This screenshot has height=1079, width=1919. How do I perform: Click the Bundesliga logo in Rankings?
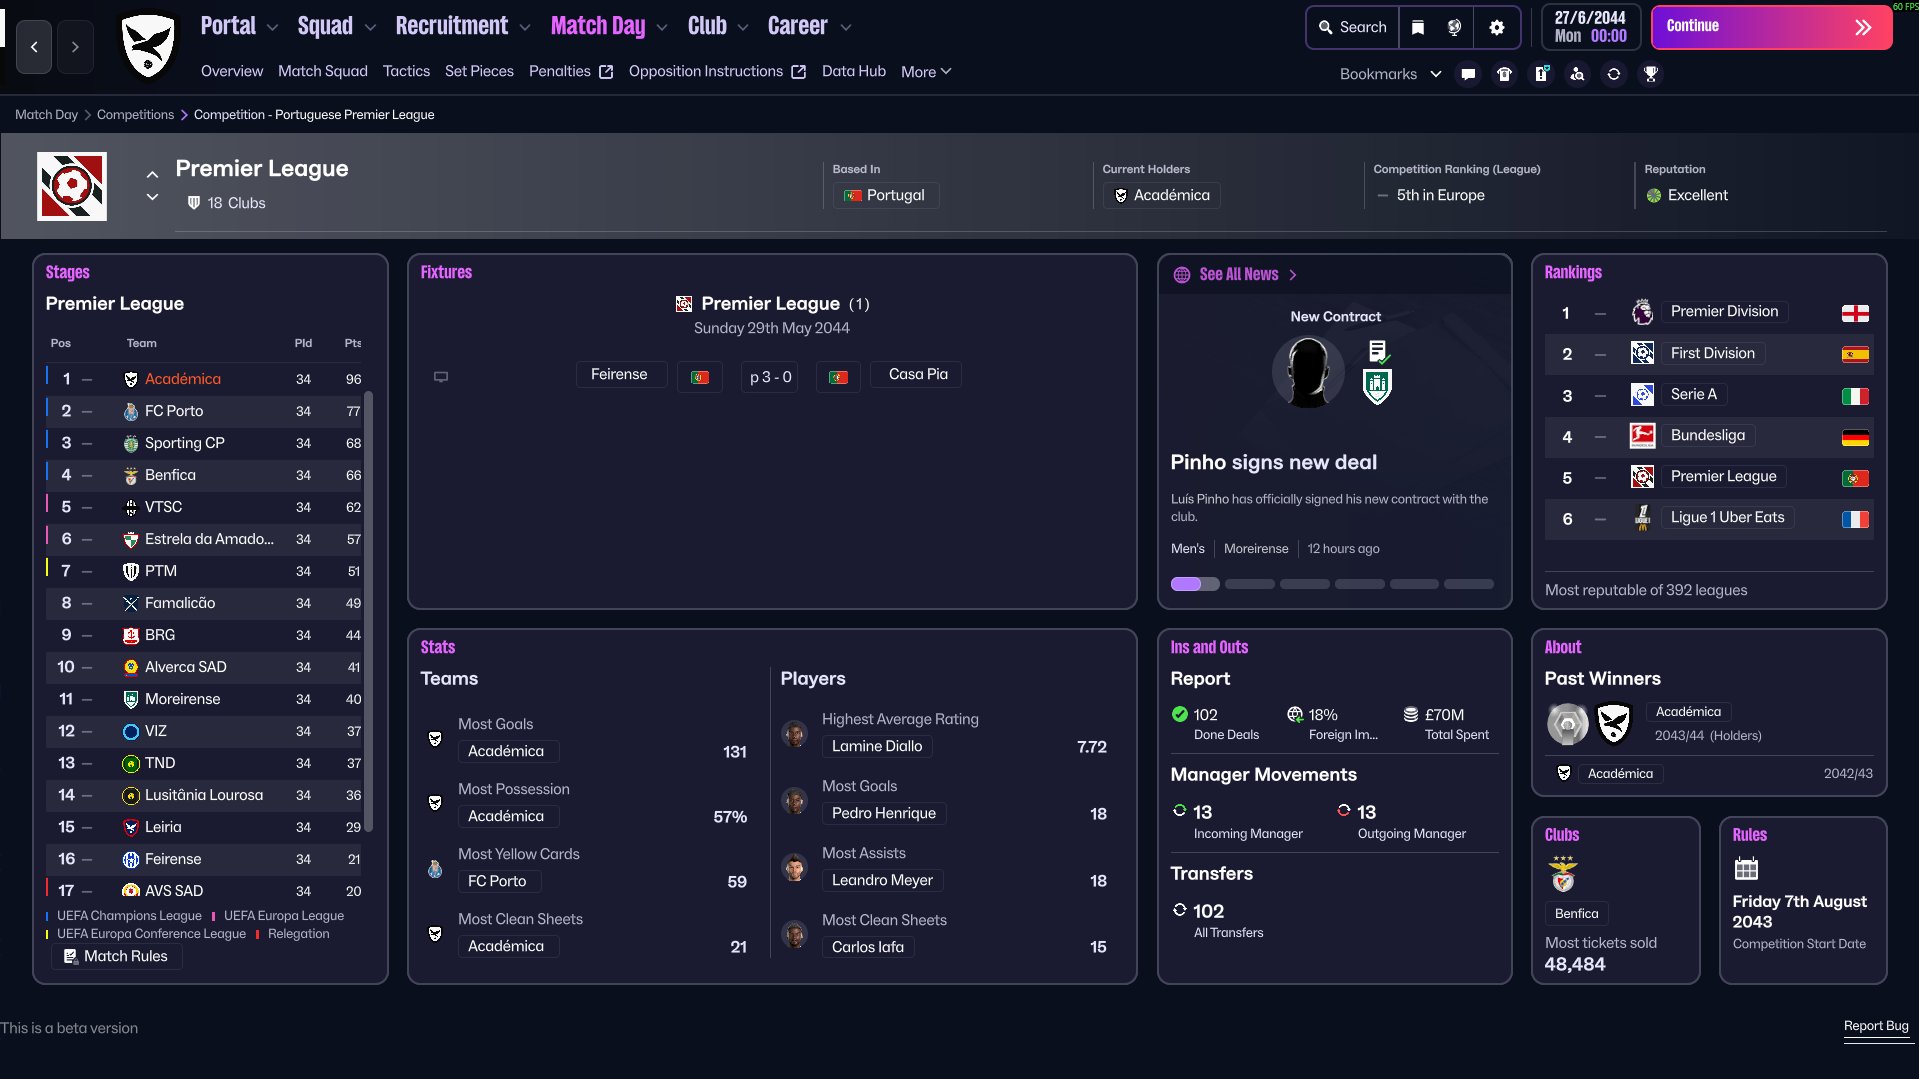[1642, 435]
